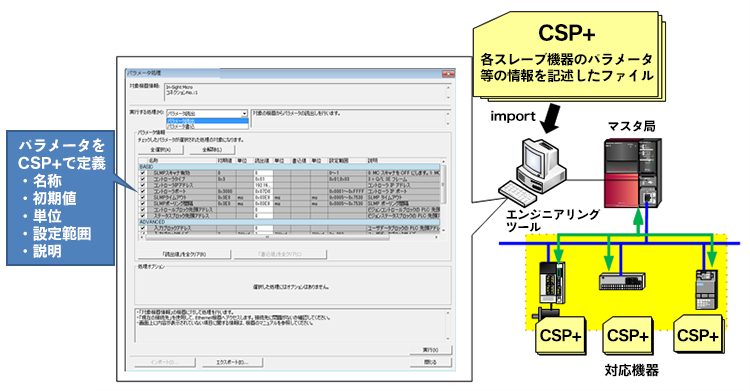The width and height of the screenshot is (750, 391).
Task: Click 0x0001~0xFFFF range for コントローラポート
Action: point(346,191)
